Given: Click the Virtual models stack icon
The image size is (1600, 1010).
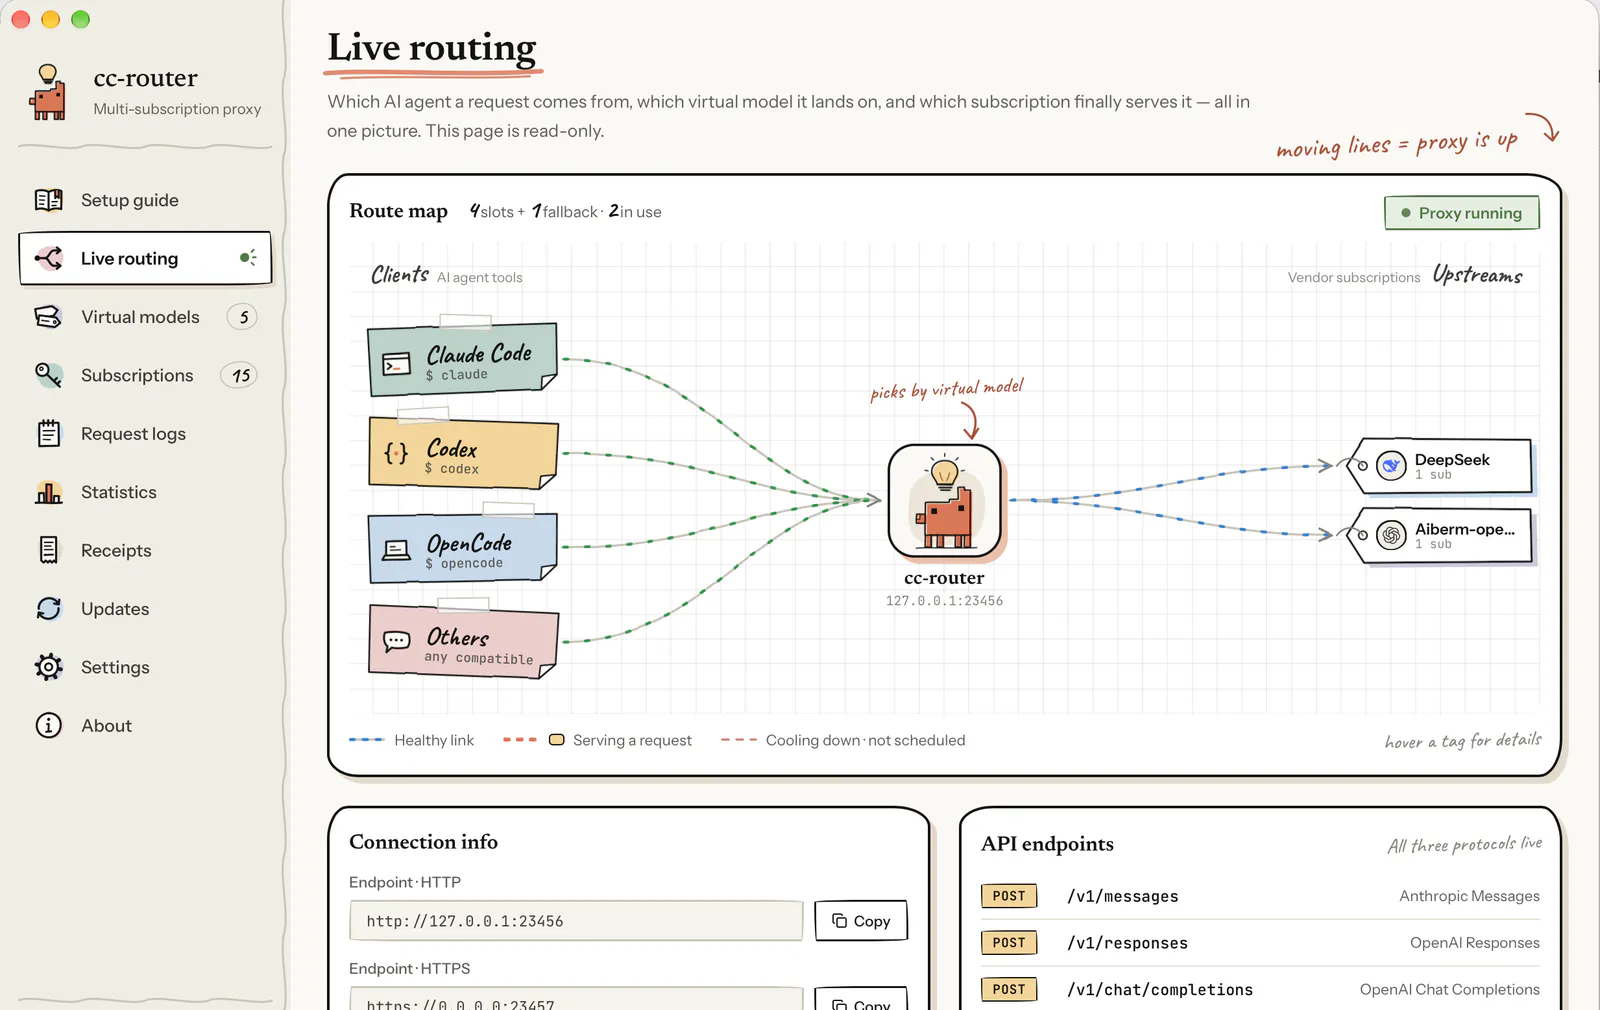Looking at the screenshot, I should click(48, 317).
